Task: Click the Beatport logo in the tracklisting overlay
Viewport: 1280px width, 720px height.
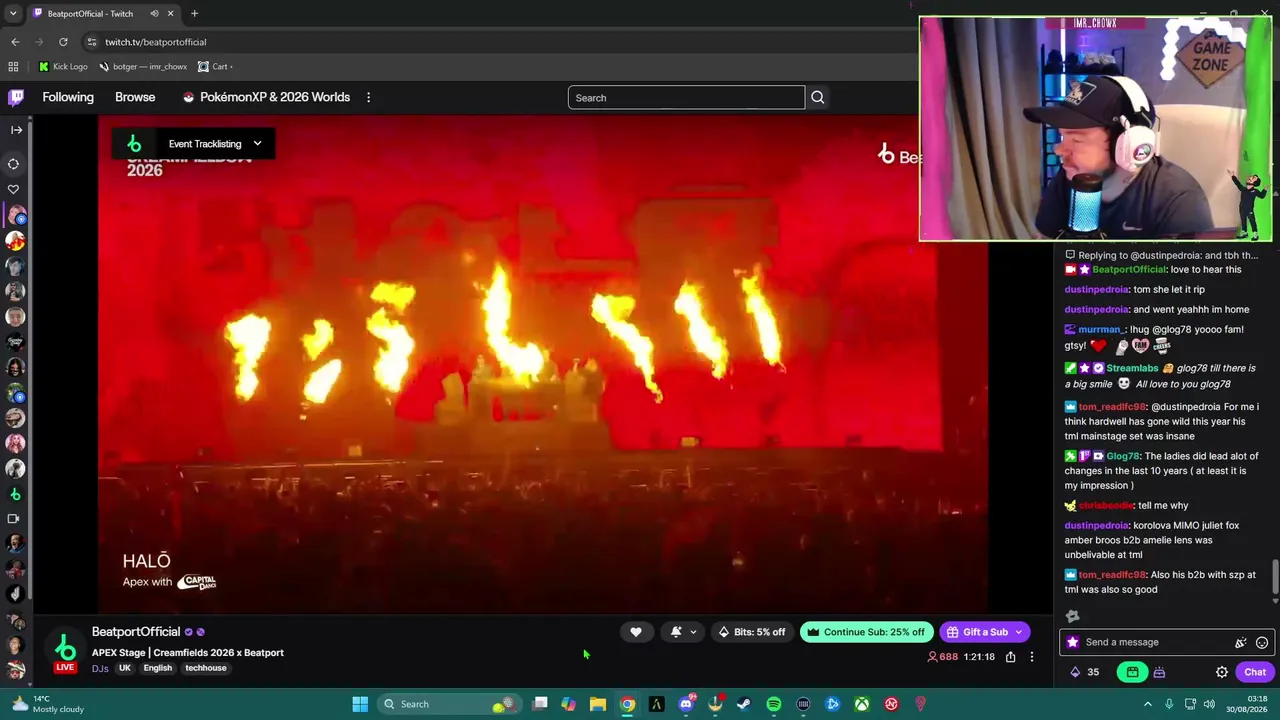Action: (134, 144)
